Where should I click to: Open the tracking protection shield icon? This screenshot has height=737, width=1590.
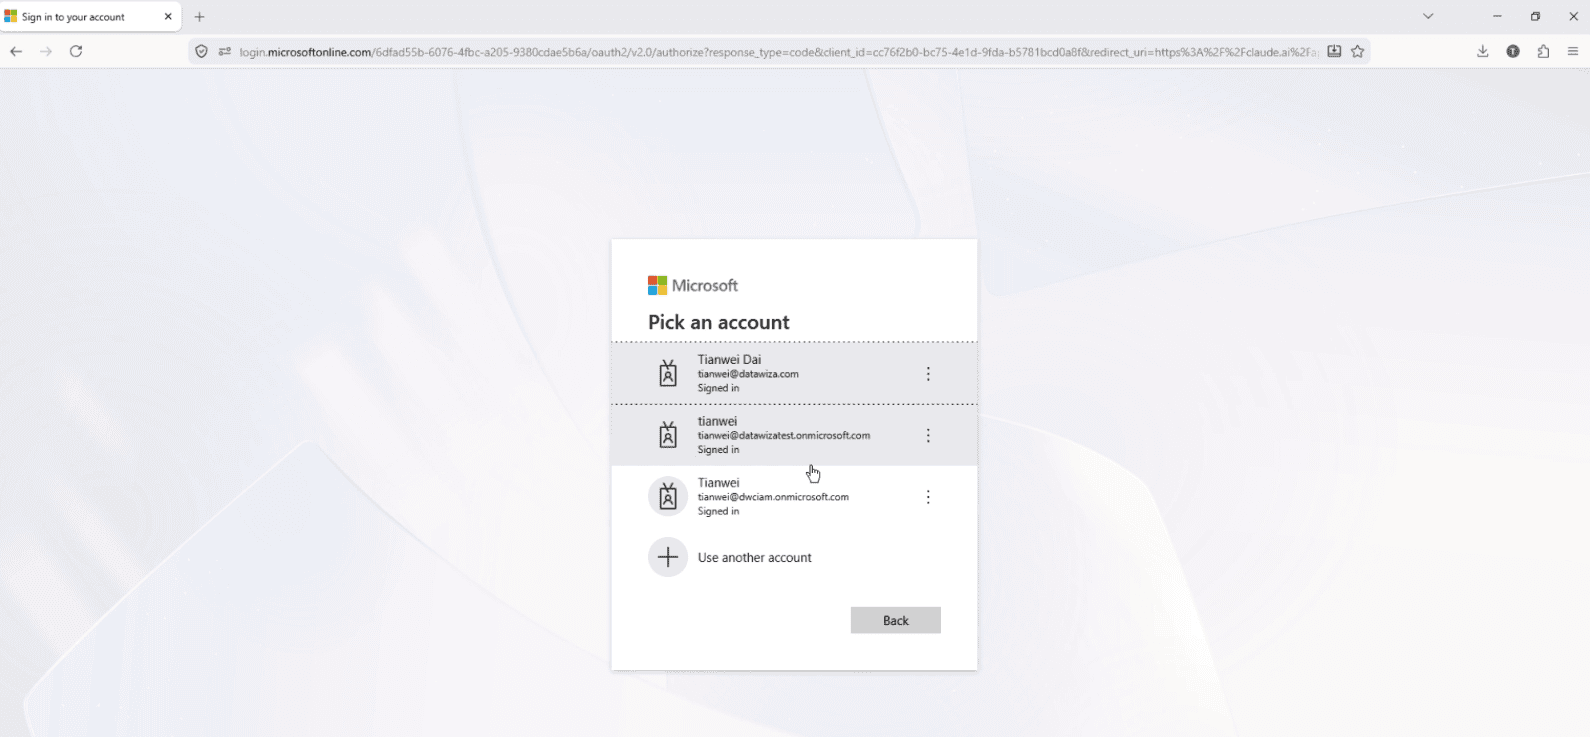pos(202,52)
